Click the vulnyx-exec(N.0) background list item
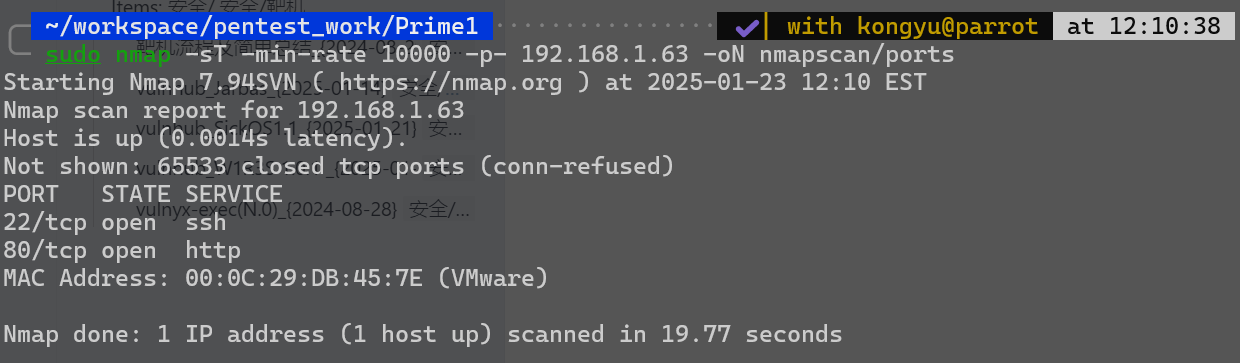1240x363 pixels. pos(302,209)
